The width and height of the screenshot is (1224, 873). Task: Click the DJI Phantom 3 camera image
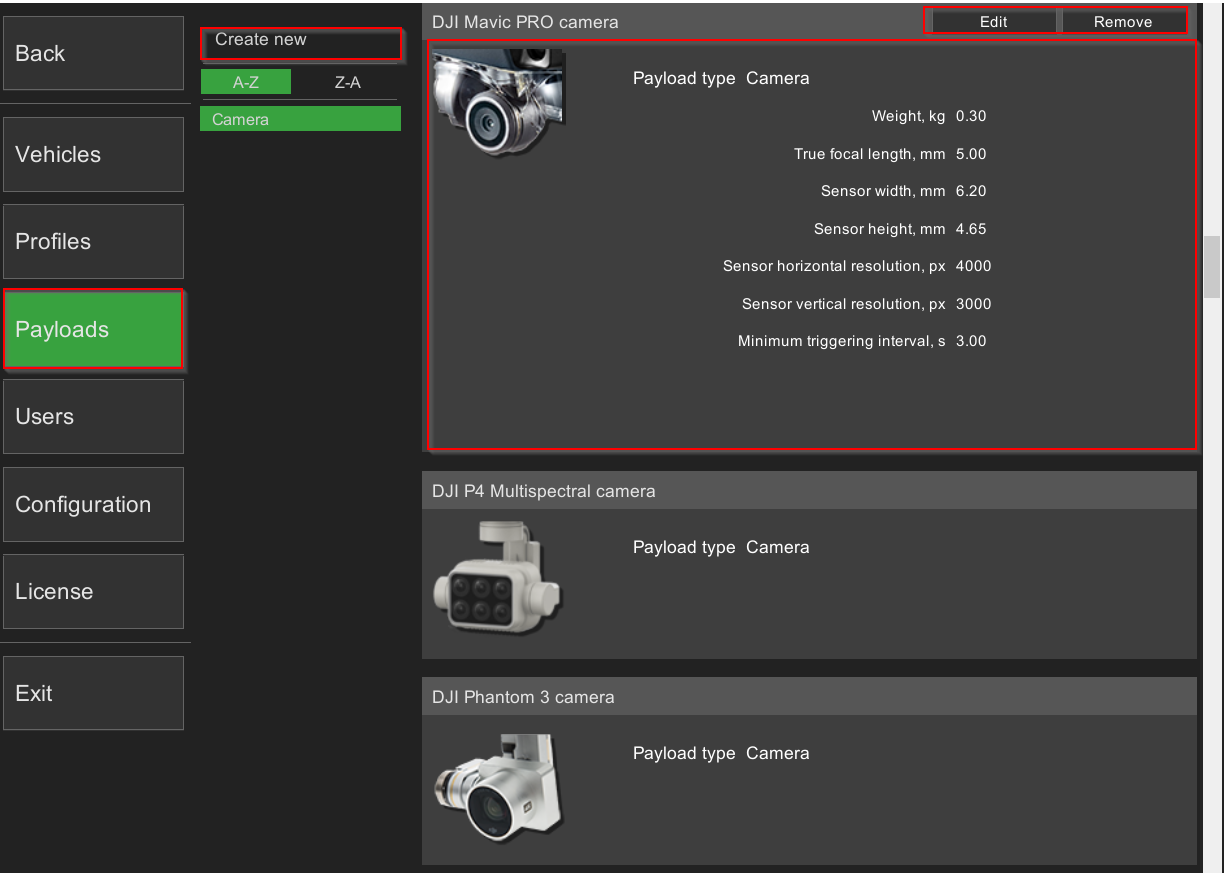[498, 788]
